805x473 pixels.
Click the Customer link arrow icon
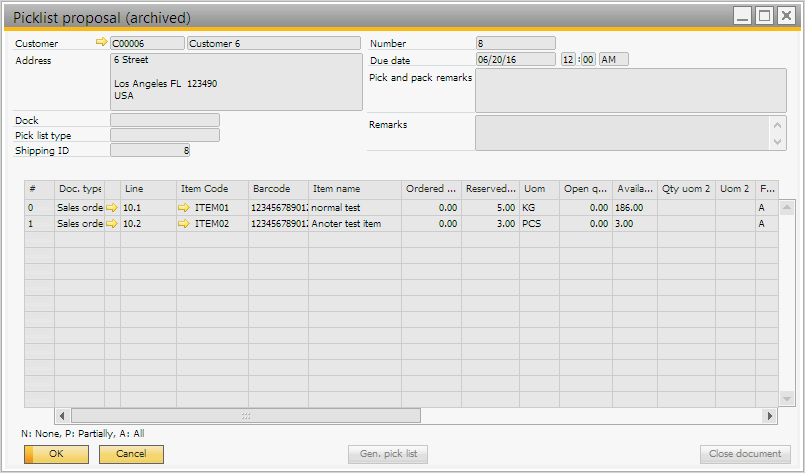pos(100,43)
